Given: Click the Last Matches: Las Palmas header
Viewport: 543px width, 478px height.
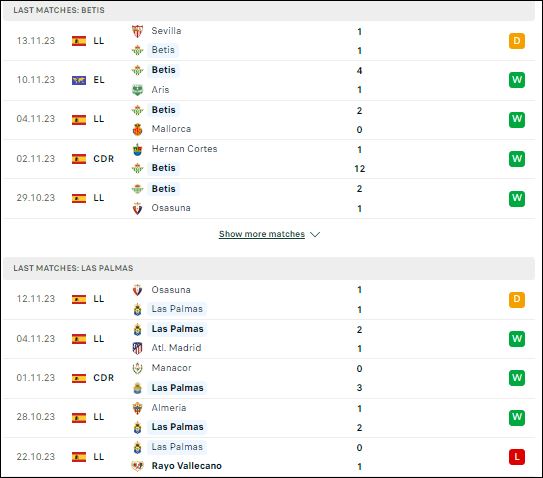Looking at the screenshot, I should point(73,268).
